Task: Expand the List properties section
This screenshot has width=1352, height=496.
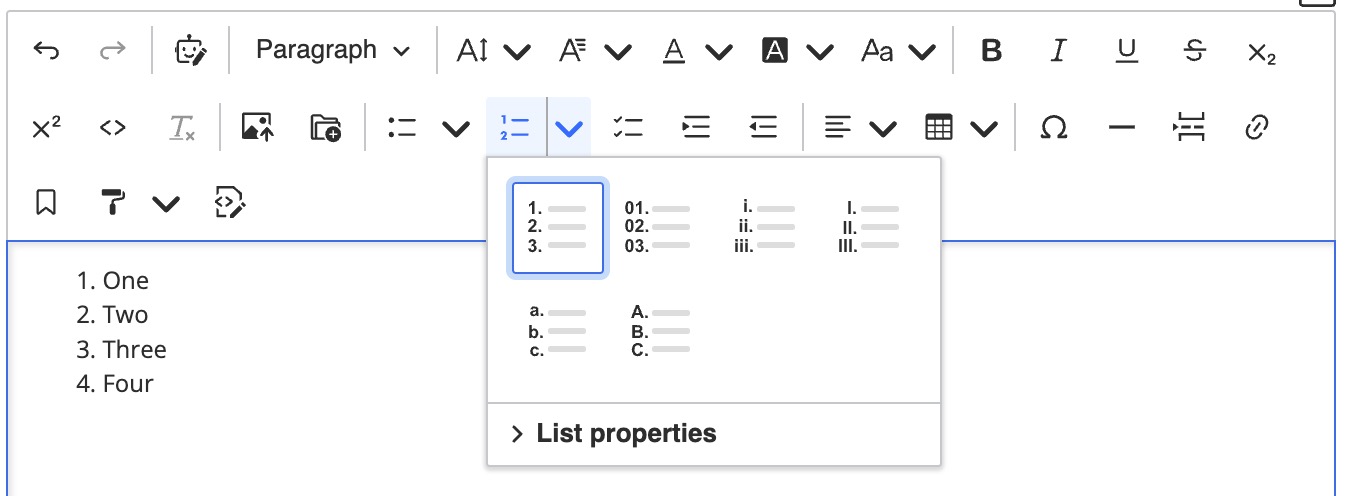Action: click(x=614, y=434)
